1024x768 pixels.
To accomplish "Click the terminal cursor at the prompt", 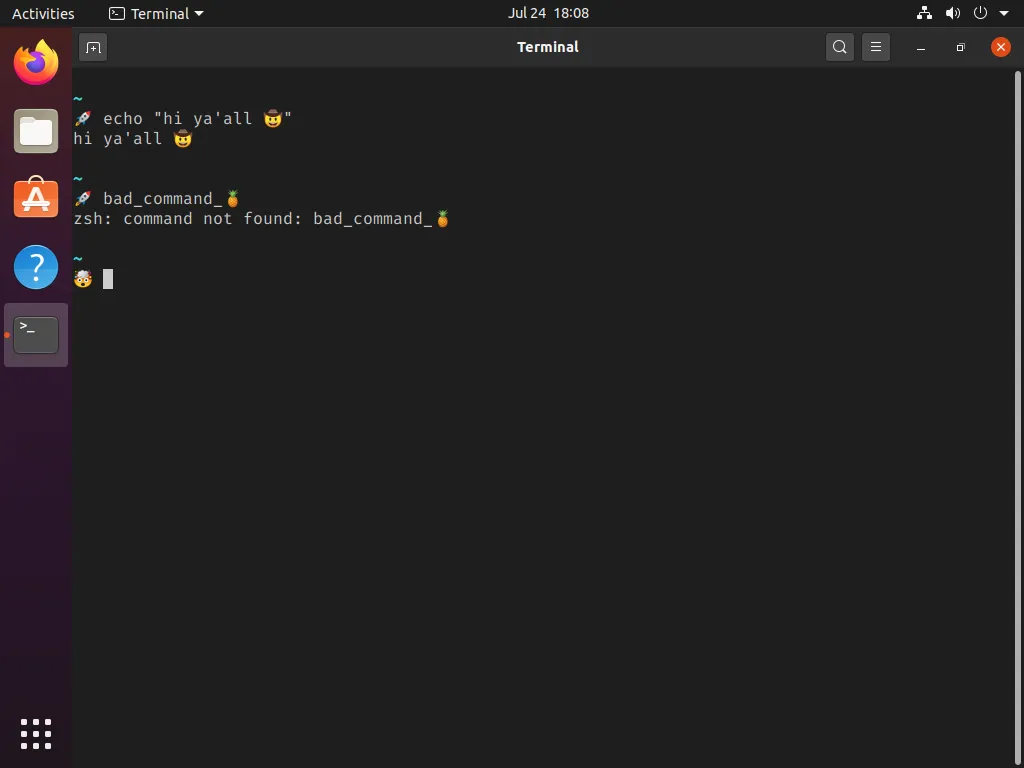I will 108,279.
